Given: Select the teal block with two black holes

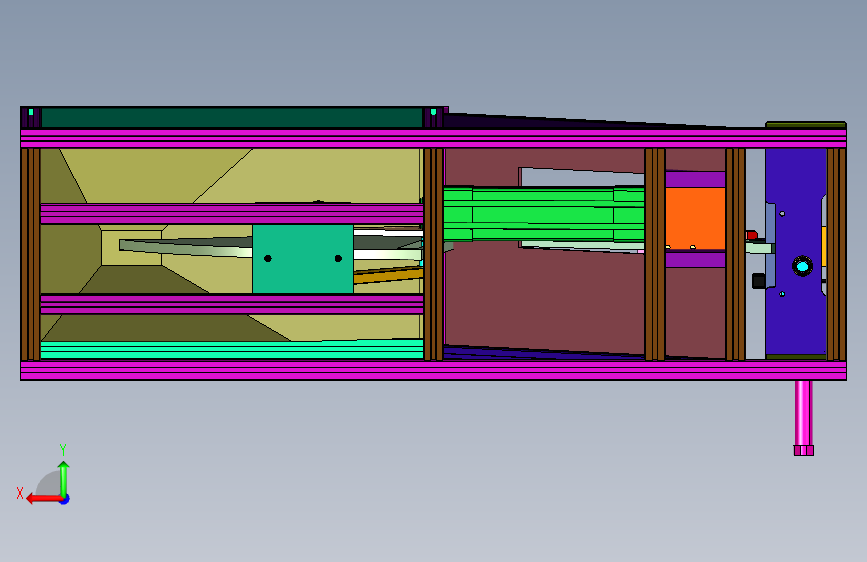Looking at the screenshot, I should pos(302,258).
